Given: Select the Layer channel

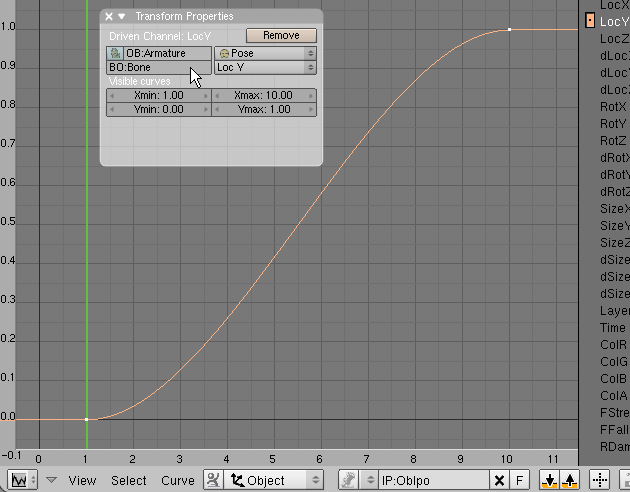Looking at the screenshot, I should (x=614, y=311).
